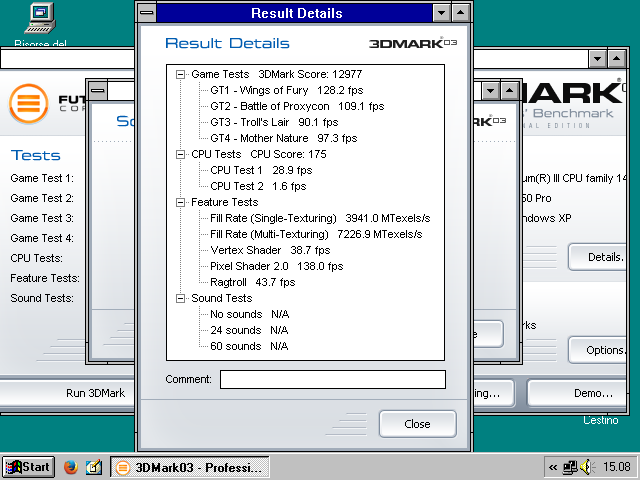Select the Pixel Shader 2.0 result row
Image resolution: width=640 pixels, height=480 pixels.
(276, 266)
